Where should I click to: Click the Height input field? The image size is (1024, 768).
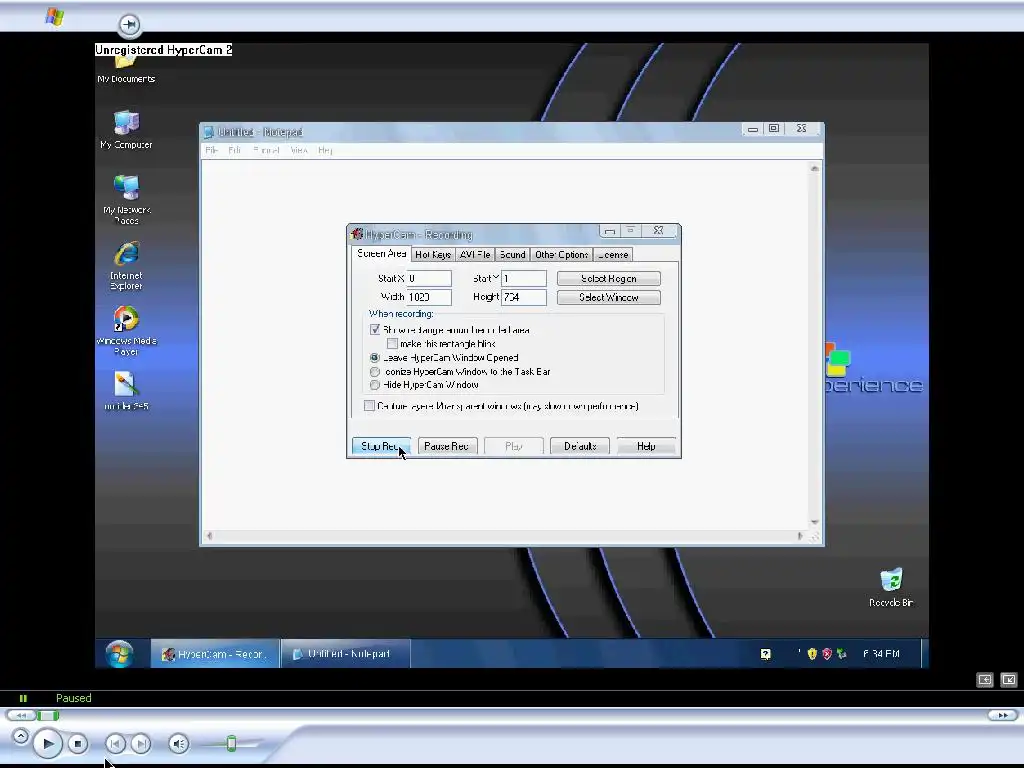524,297
